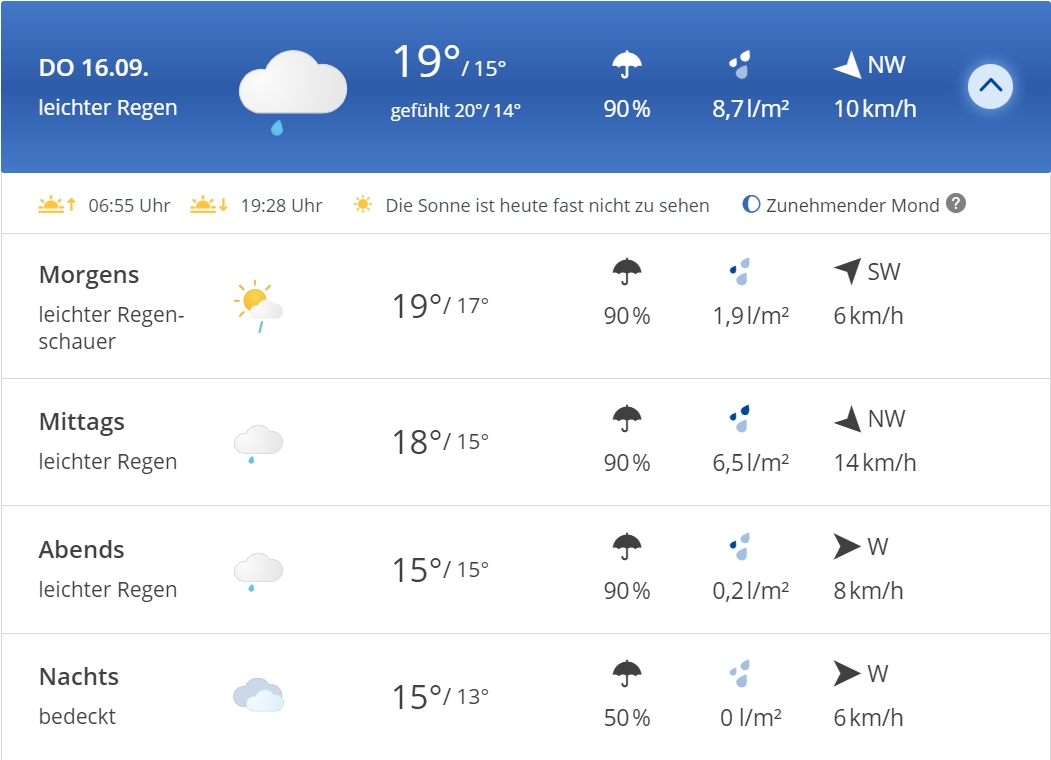Click the Mittags rain cloud icon
Image resolution: width=1051 pixels, height=760 pixels.
coord(258,442)
